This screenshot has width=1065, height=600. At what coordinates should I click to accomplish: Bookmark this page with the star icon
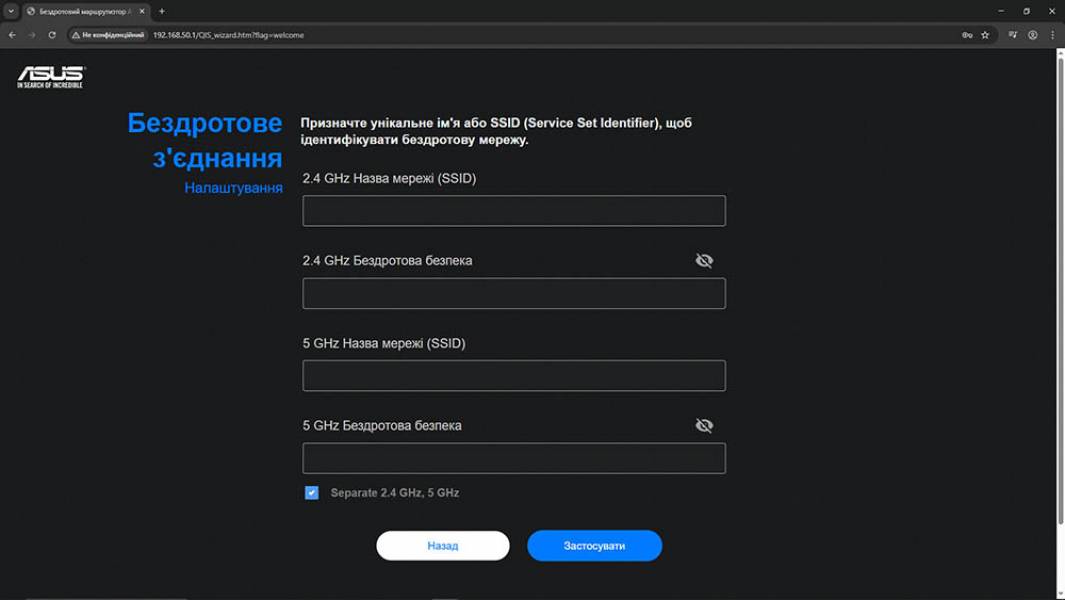tap(985, 35)
